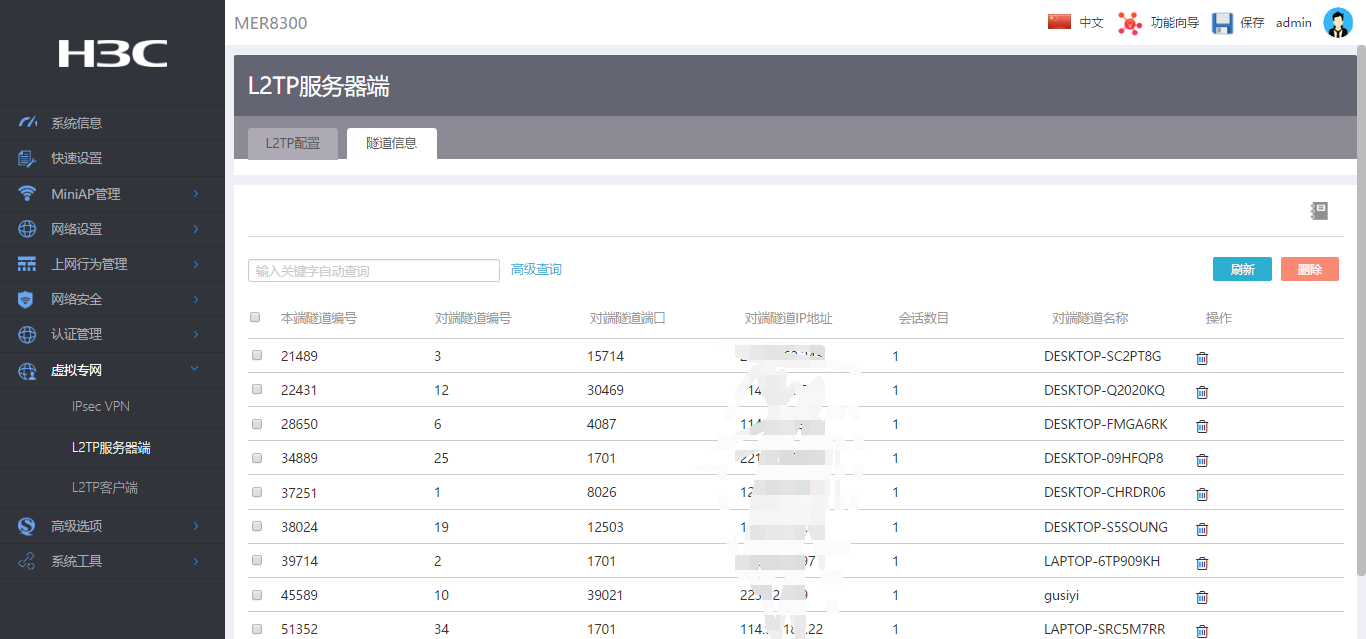Screen dimensions: 1366x639
Task: Expand the MiniAP管理 menu arrow
Action: pos(195,194)
